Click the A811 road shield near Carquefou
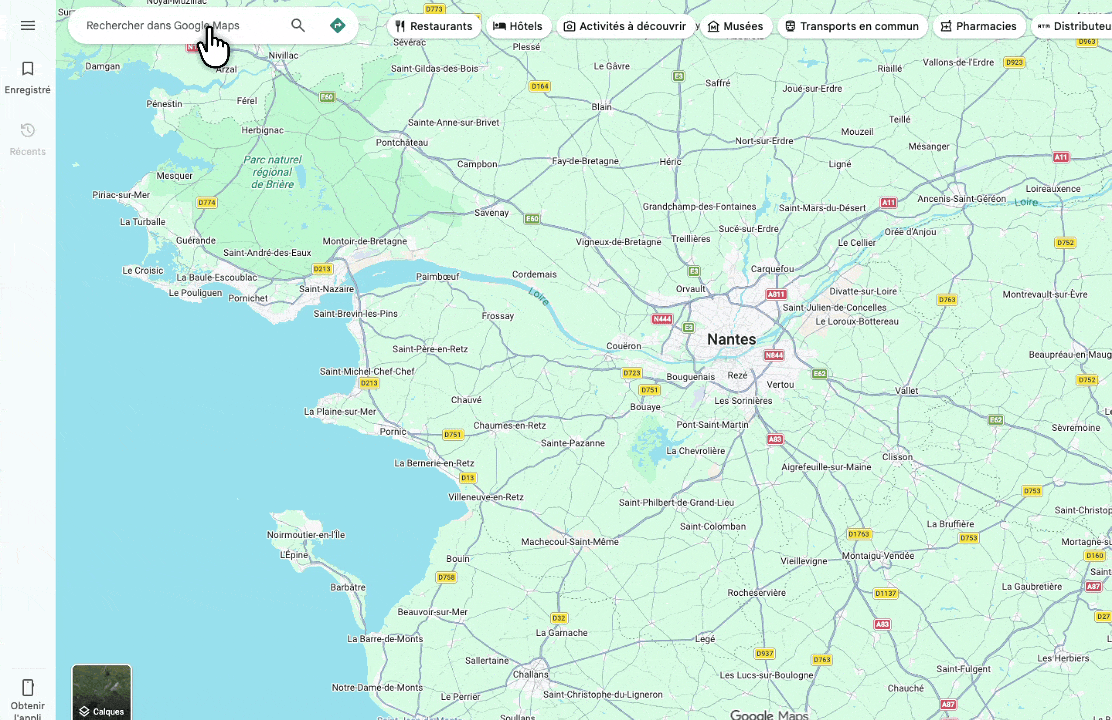The image size is (1112, 720). point(776,294)
